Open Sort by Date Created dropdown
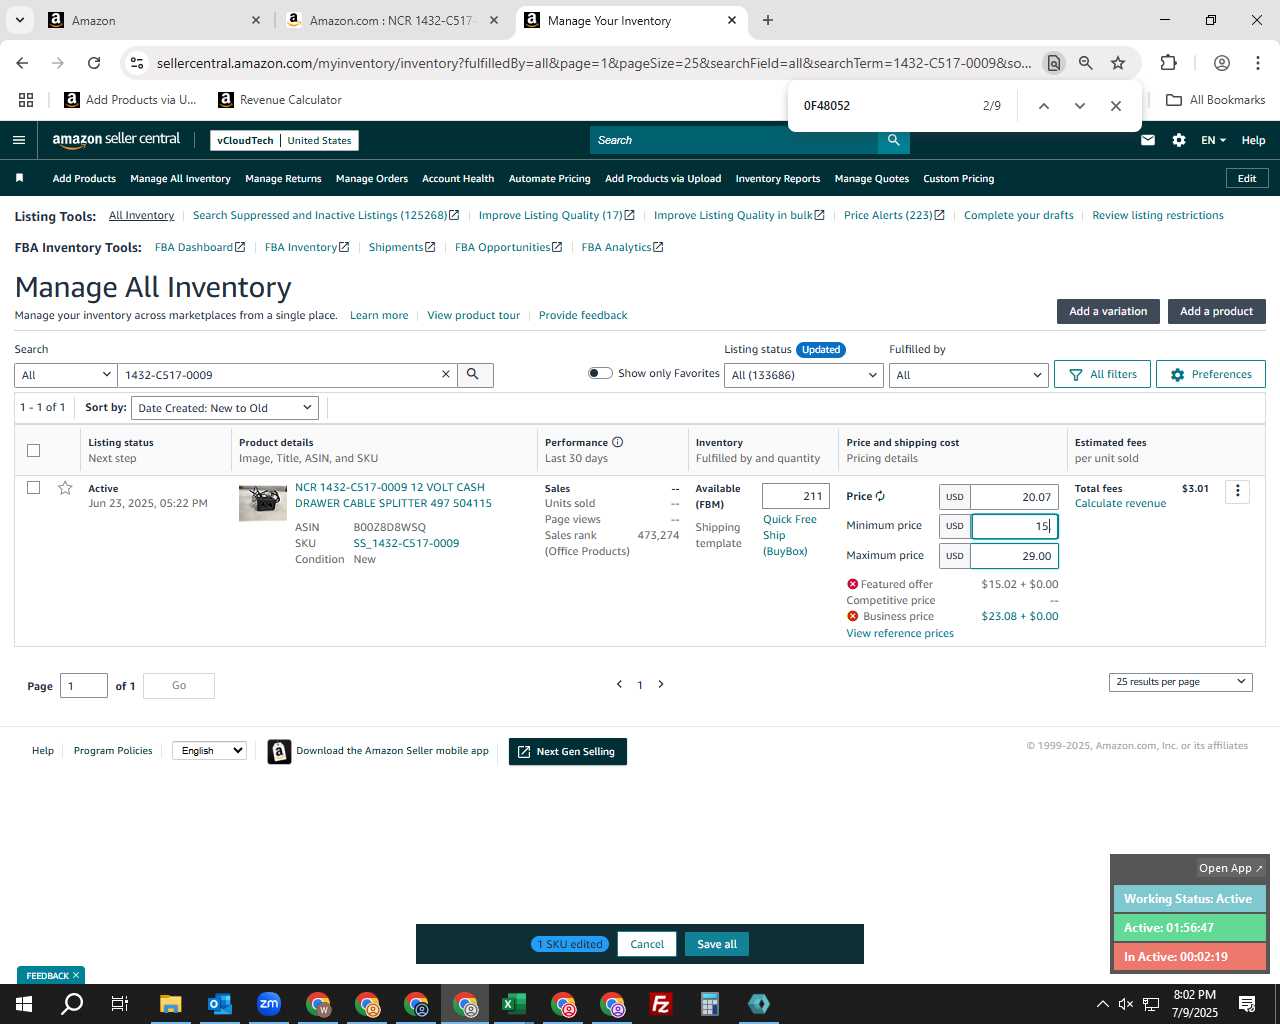 (224, 408)
